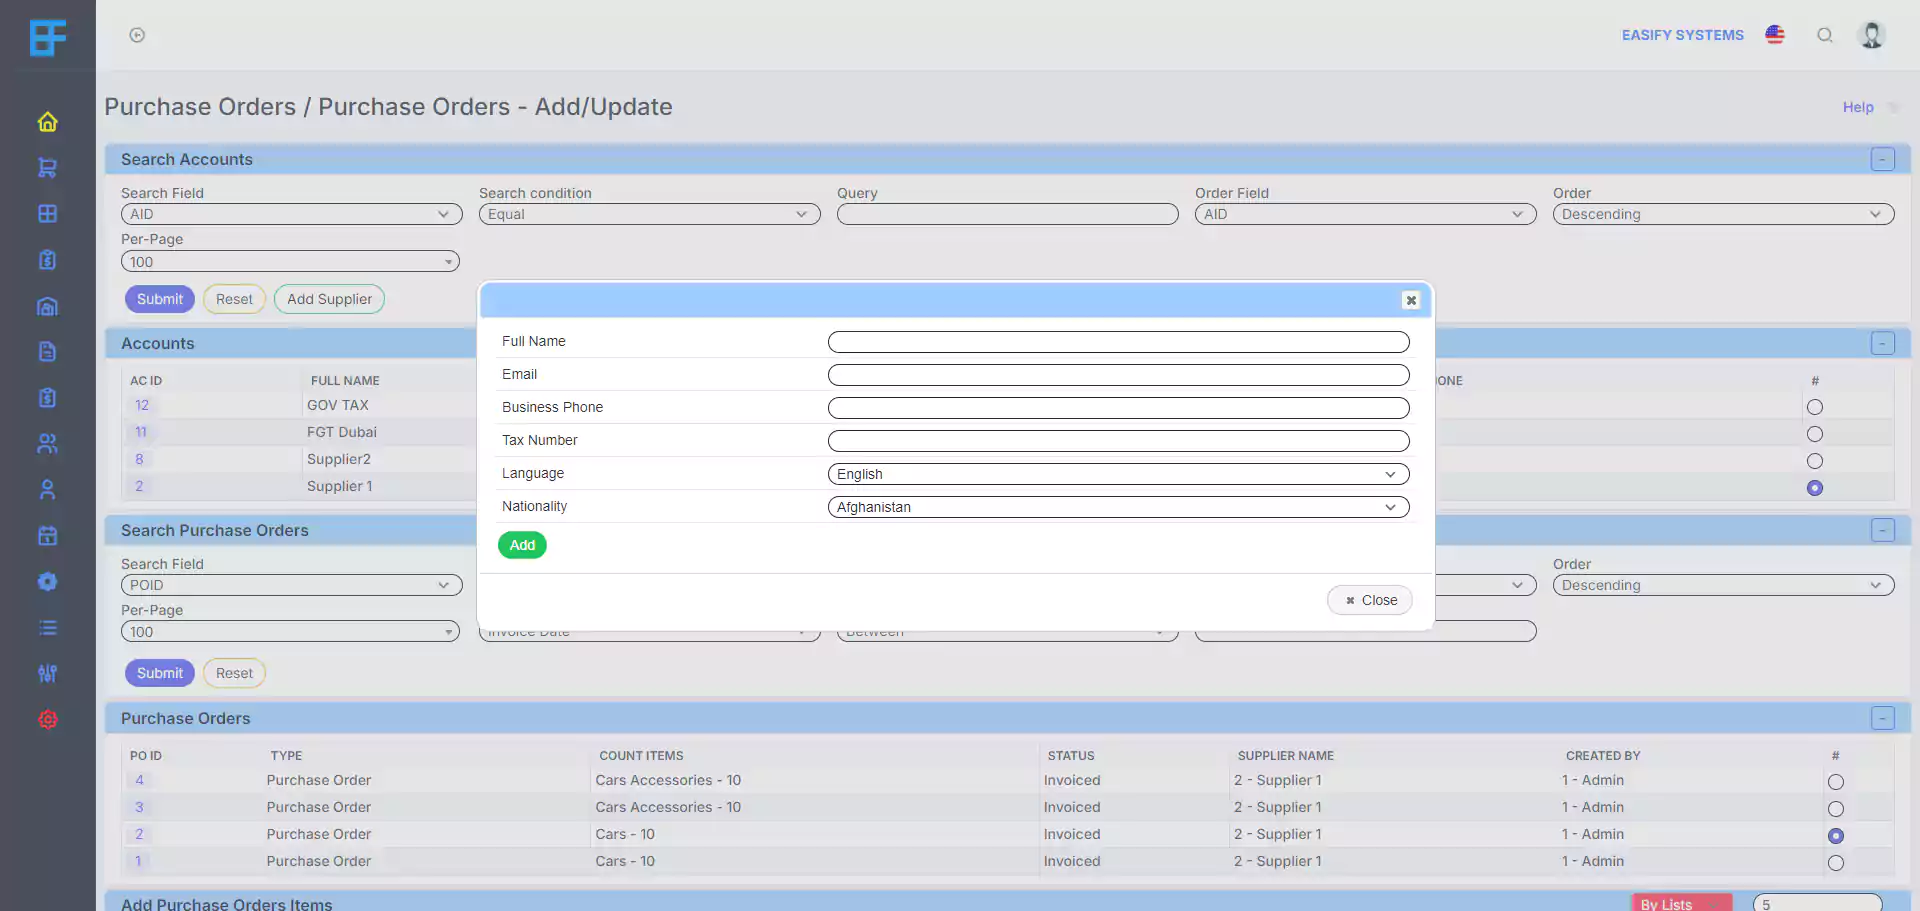
Task: Click the circular back arrow icon in header
Action: (x=137, y=35)
